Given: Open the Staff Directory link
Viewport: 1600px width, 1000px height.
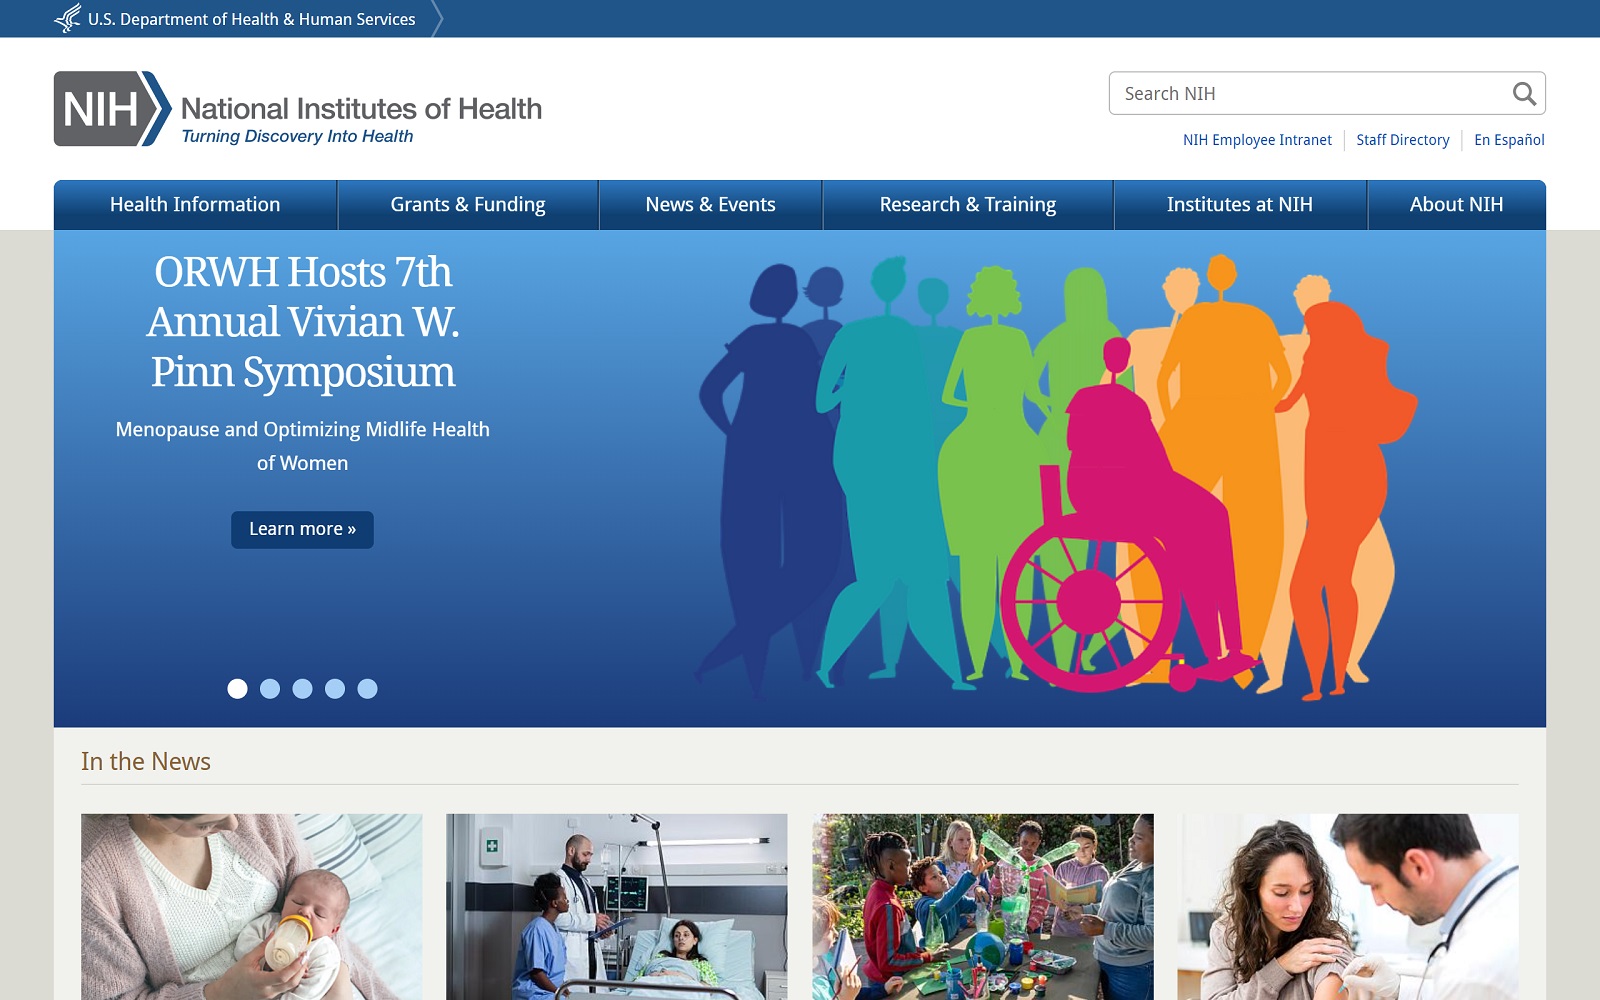Looking at the screenshot, I should tap(1402, 140).
